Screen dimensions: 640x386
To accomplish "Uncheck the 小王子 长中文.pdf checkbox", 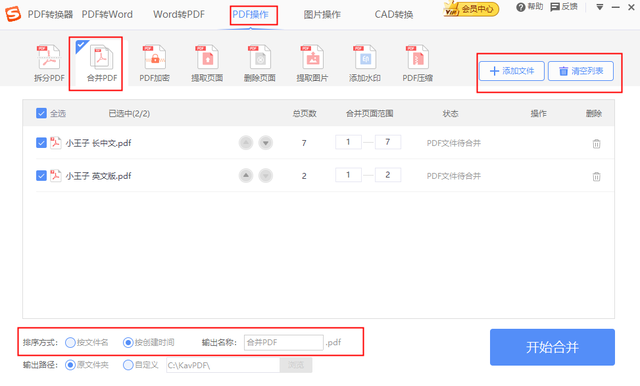I will pyautogui.click(x=41, y=143).
